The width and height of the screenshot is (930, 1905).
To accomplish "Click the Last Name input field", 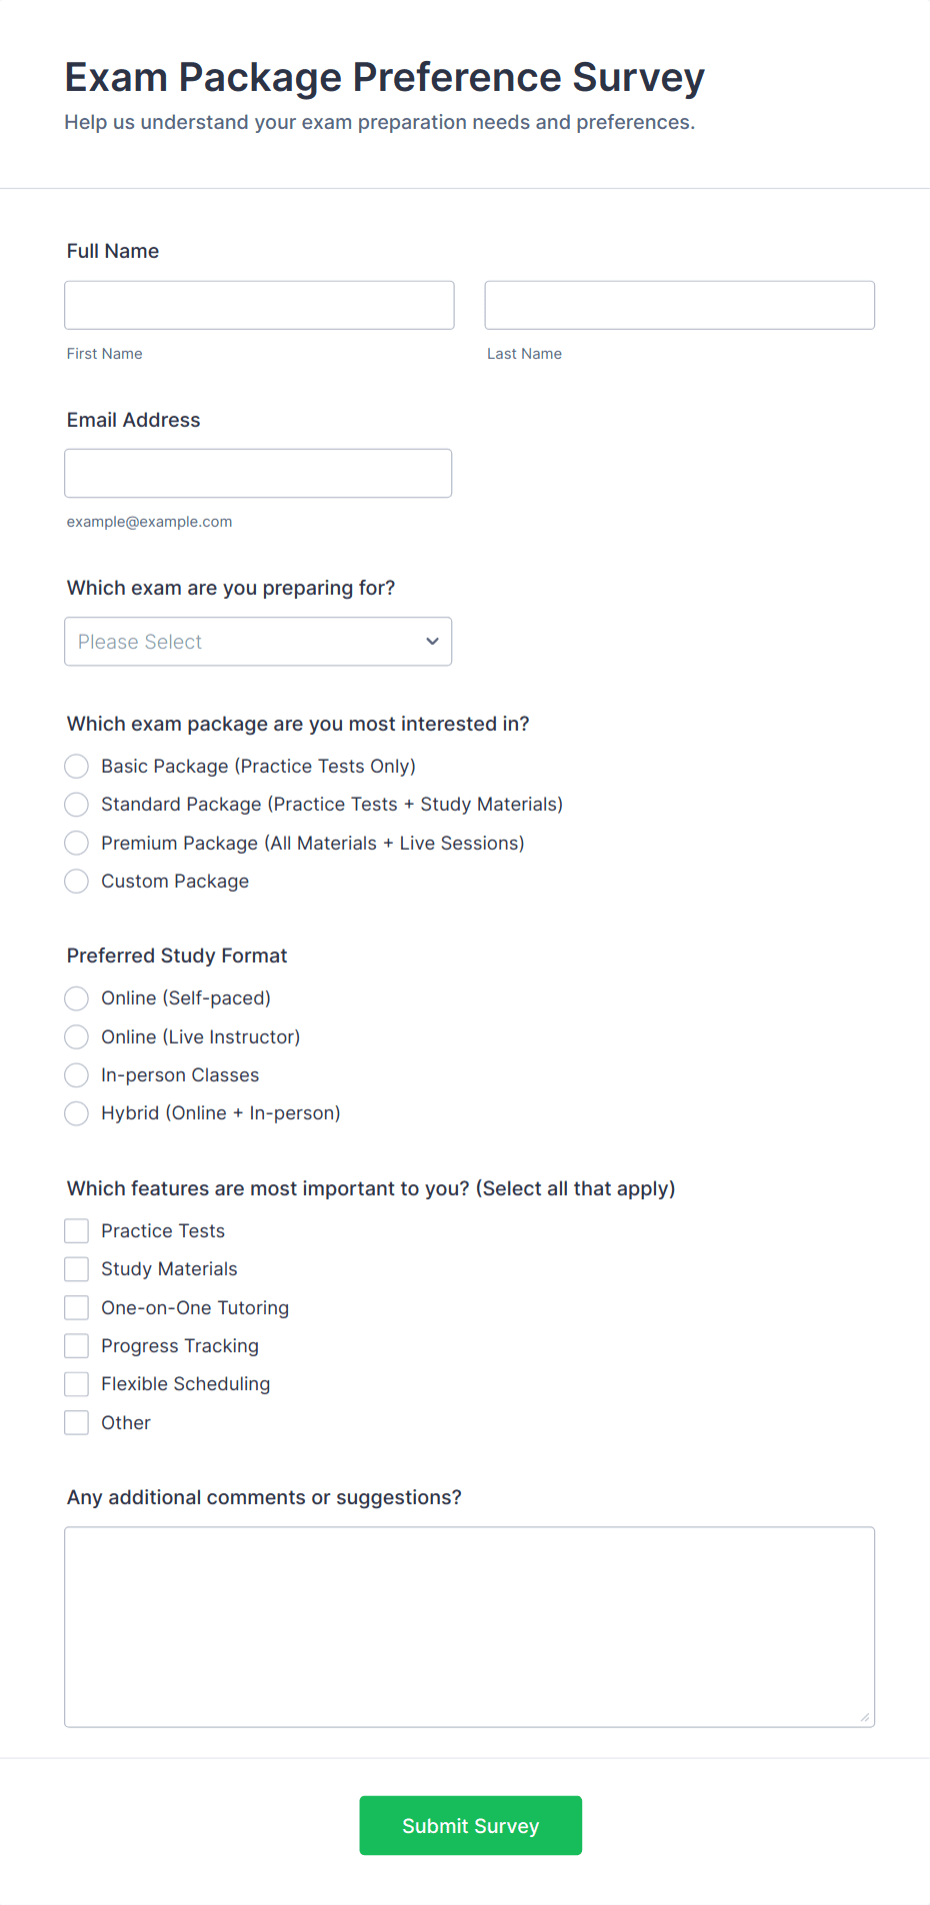I will (x=679, y=305).
